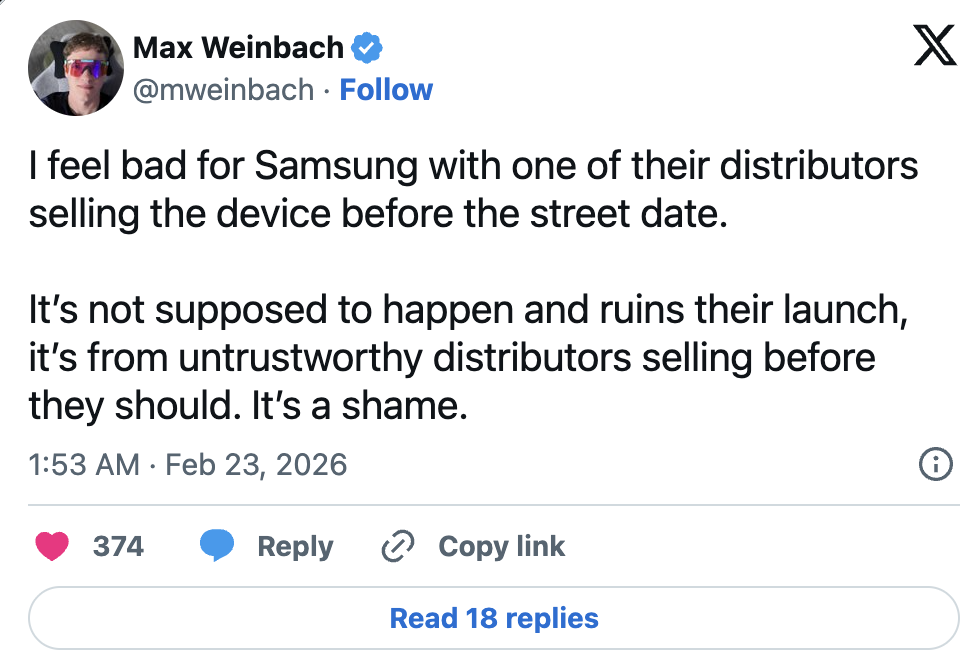
Task: Open the tweet info circle icon
Action: point(934,465)
